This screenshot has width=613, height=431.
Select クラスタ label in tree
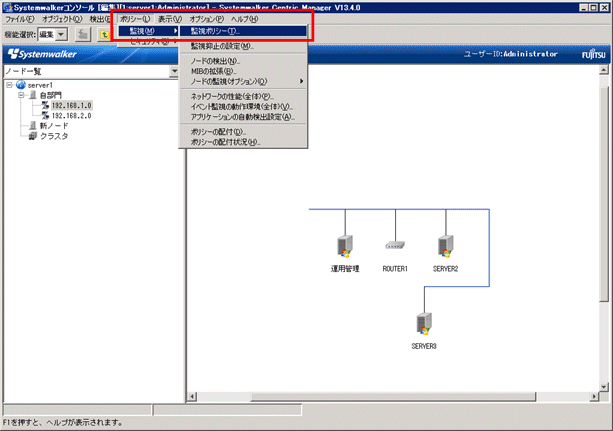(x=54, y=136)
